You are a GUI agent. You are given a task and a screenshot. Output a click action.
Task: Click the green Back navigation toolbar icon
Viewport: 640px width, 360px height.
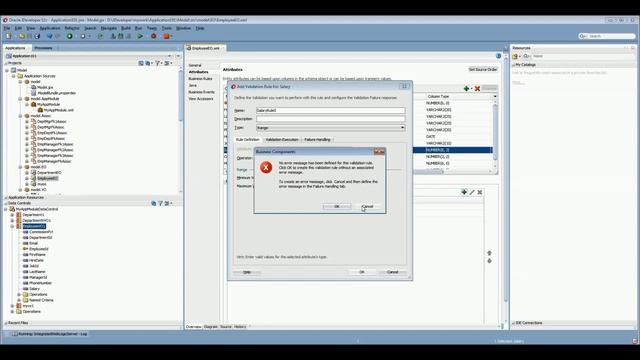coord(70,36)
